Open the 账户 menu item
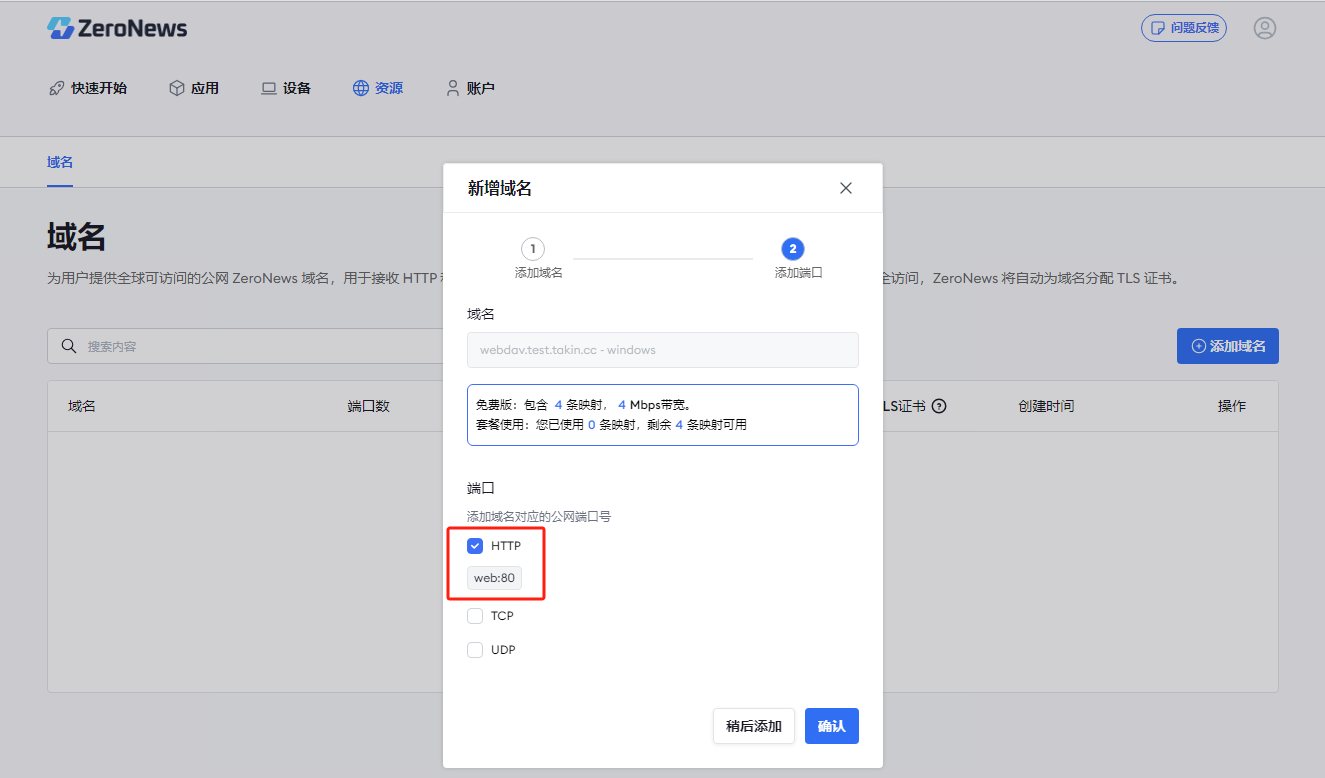Screen dimensions: 1325x778 pyautogui.click(x=470, y=88)
